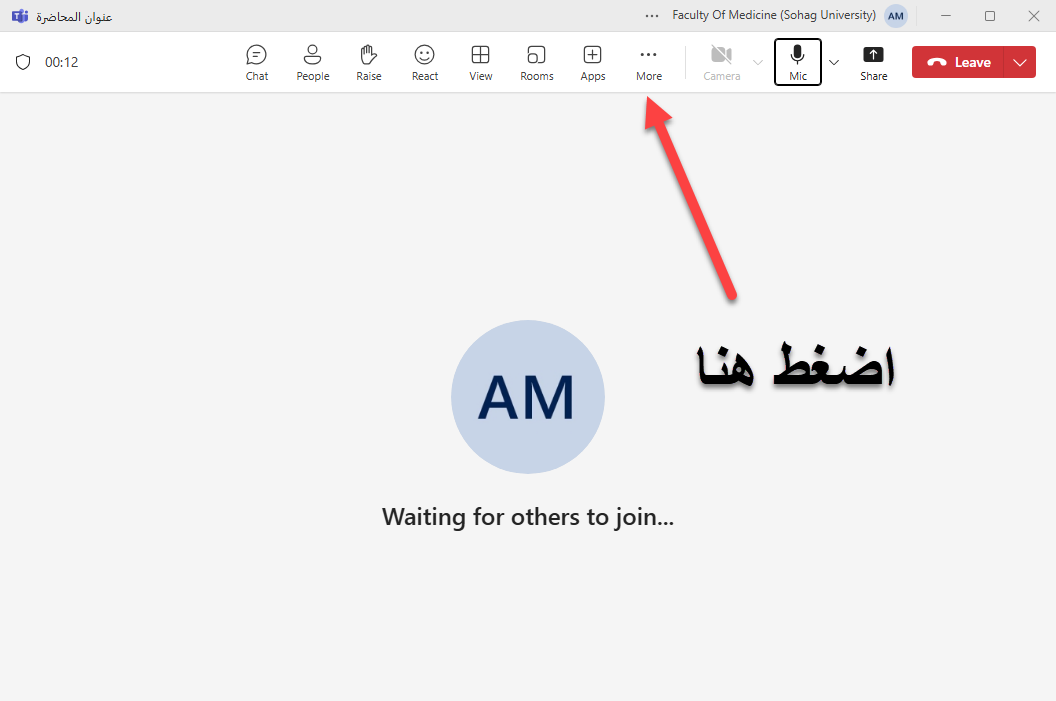Click the Share screen icon

pos(873,62)
